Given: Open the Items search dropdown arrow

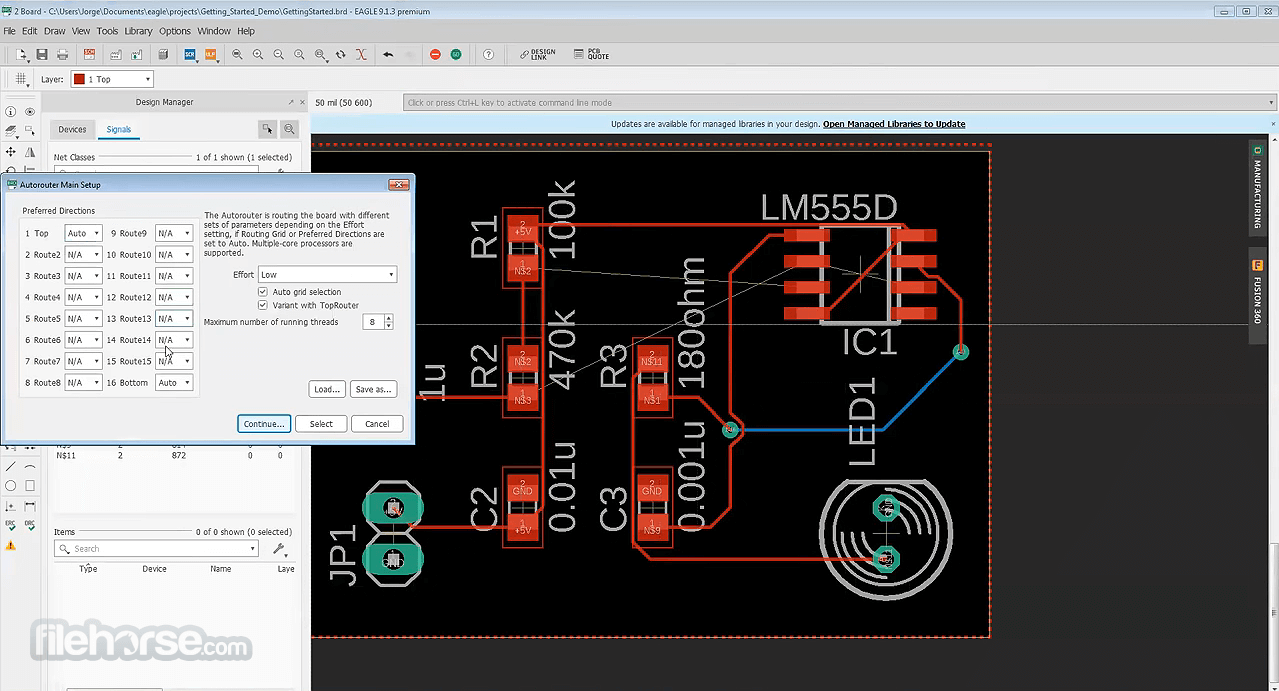Looking at the screenshot, I should (x=252, y=549).
